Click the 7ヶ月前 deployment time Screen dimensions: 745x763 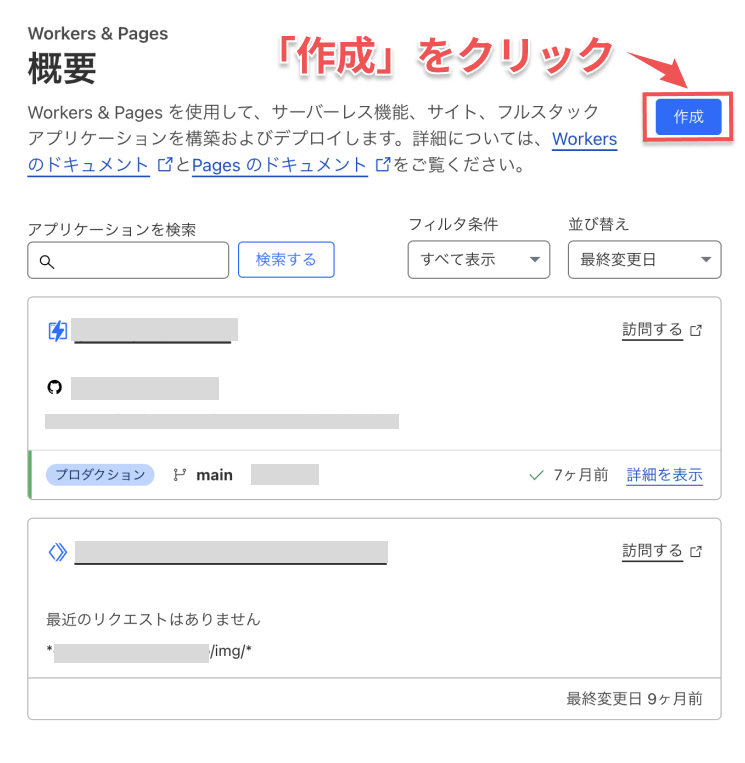click(581, 474)
